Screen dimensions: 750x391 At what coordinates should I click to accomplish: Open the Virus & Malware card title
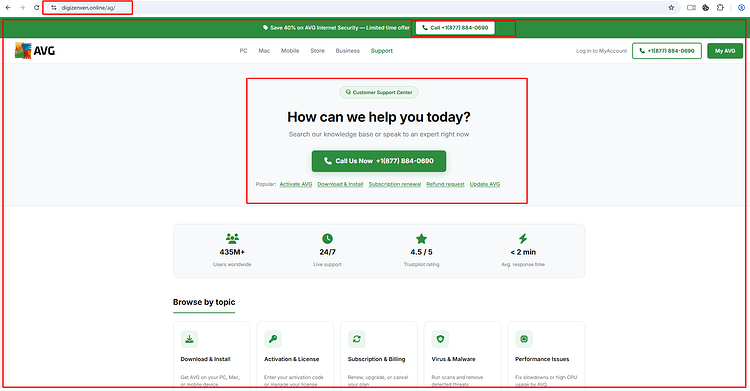click(453, 359)
